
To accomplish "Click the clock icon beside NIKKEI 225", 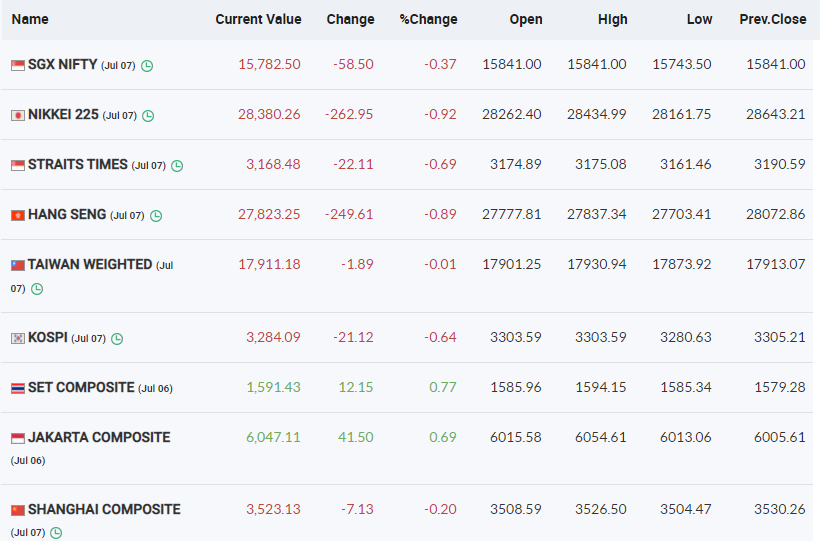I will tap(148, 116).
